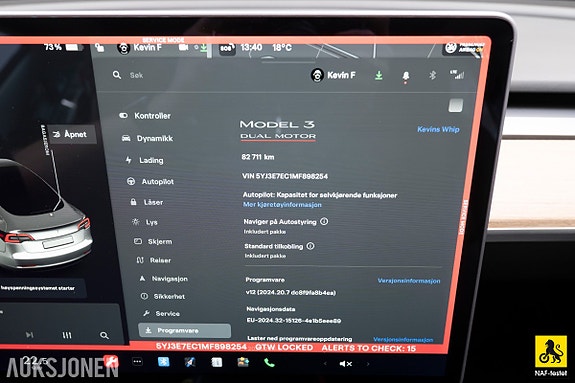Image resolution: width=575 pixels, height=383 pixels.
Task: Open notifications bell icon
Action: point(406,76)
